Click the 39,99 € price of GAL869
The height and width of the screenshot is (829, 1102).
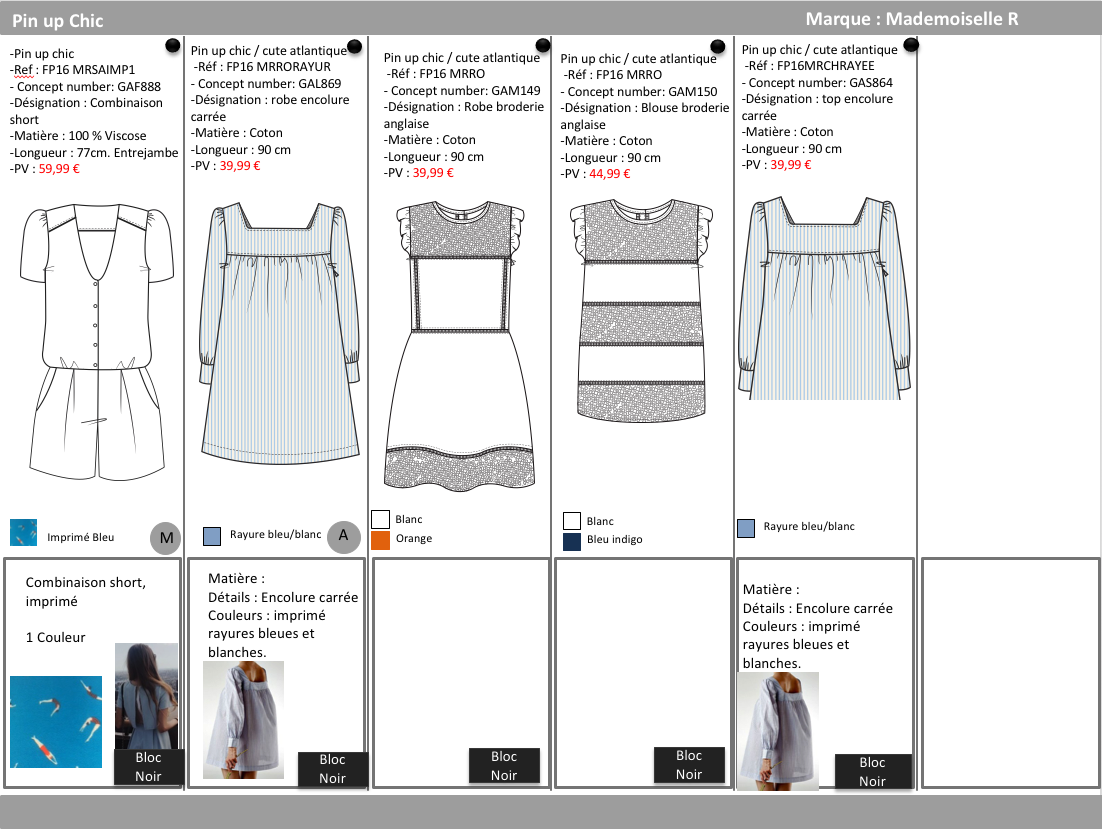pos(240,166)
